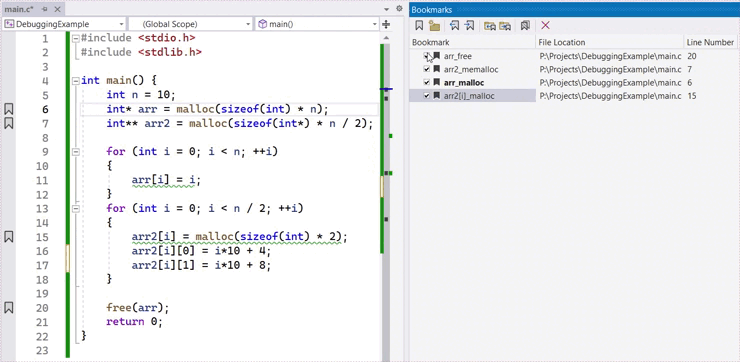Click line number 15 in arr2[i]_malloc row

coord(691,96)
